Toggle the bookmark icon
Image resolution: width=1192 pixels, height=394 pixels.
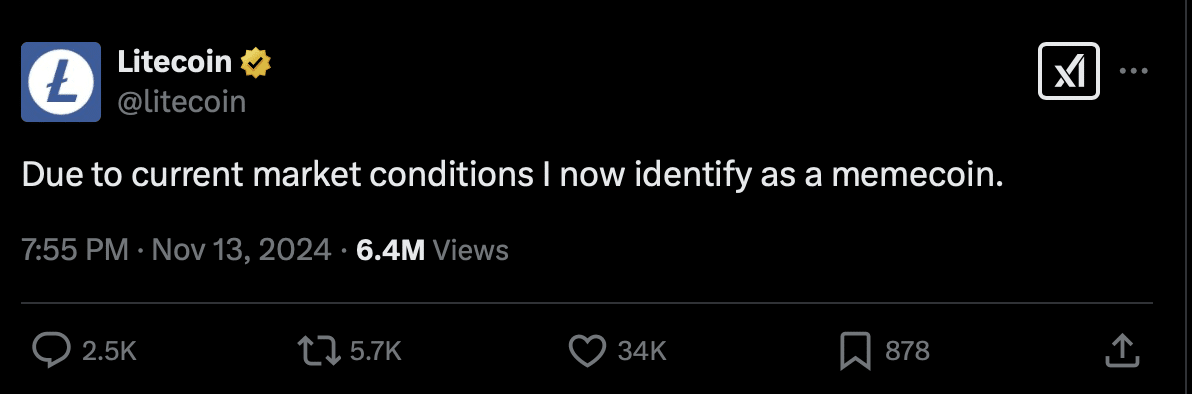pos(855,352)
